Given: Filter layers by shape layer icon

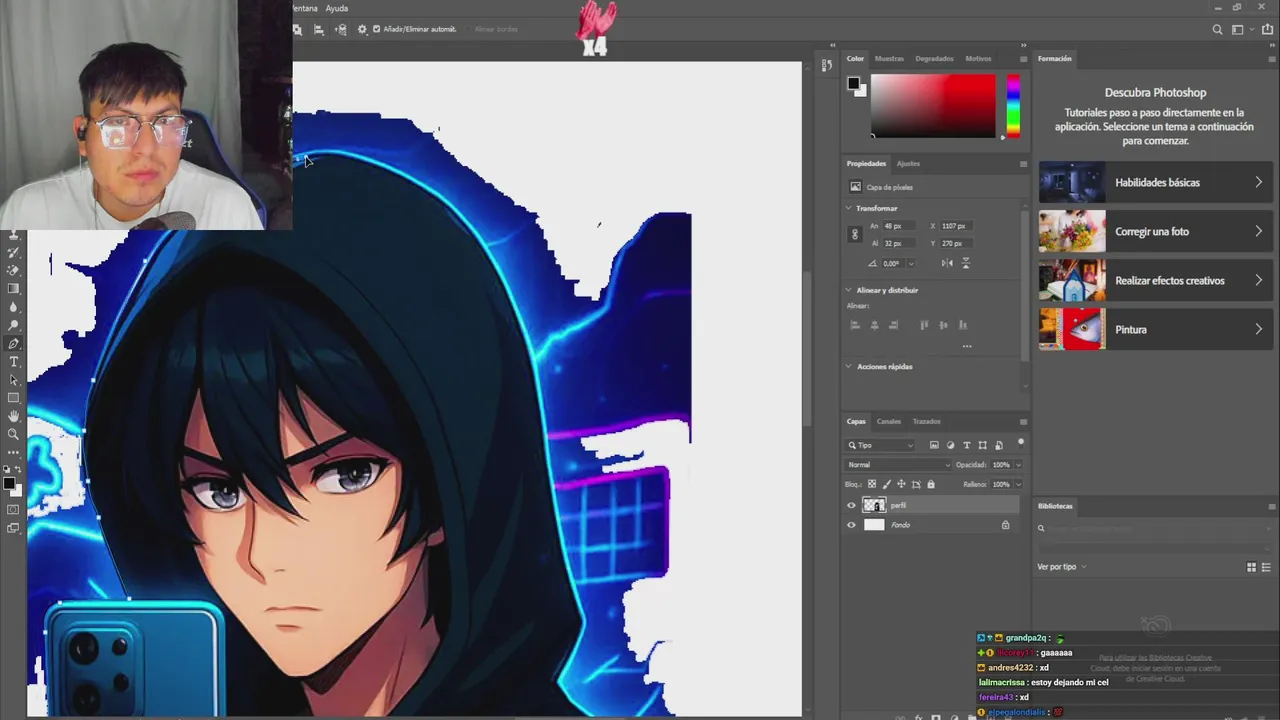Looking at the screenshot, I should 983,445.
